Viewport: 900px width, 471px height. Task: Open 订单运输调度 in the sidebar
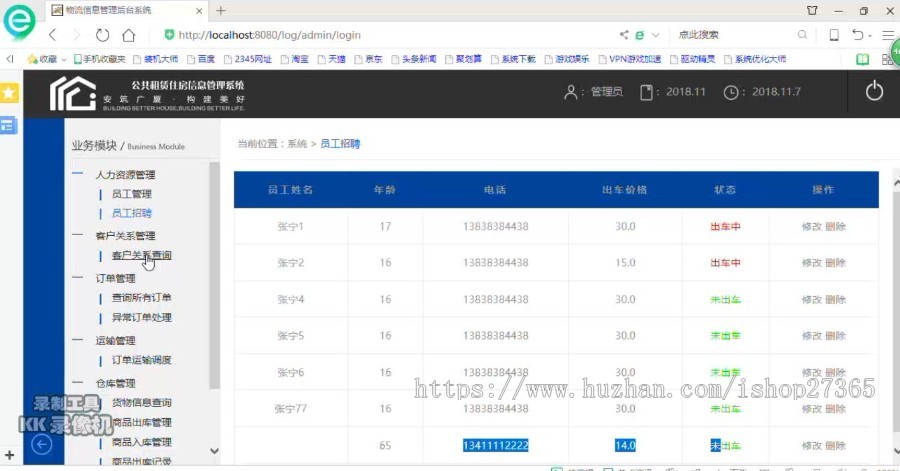141,360
